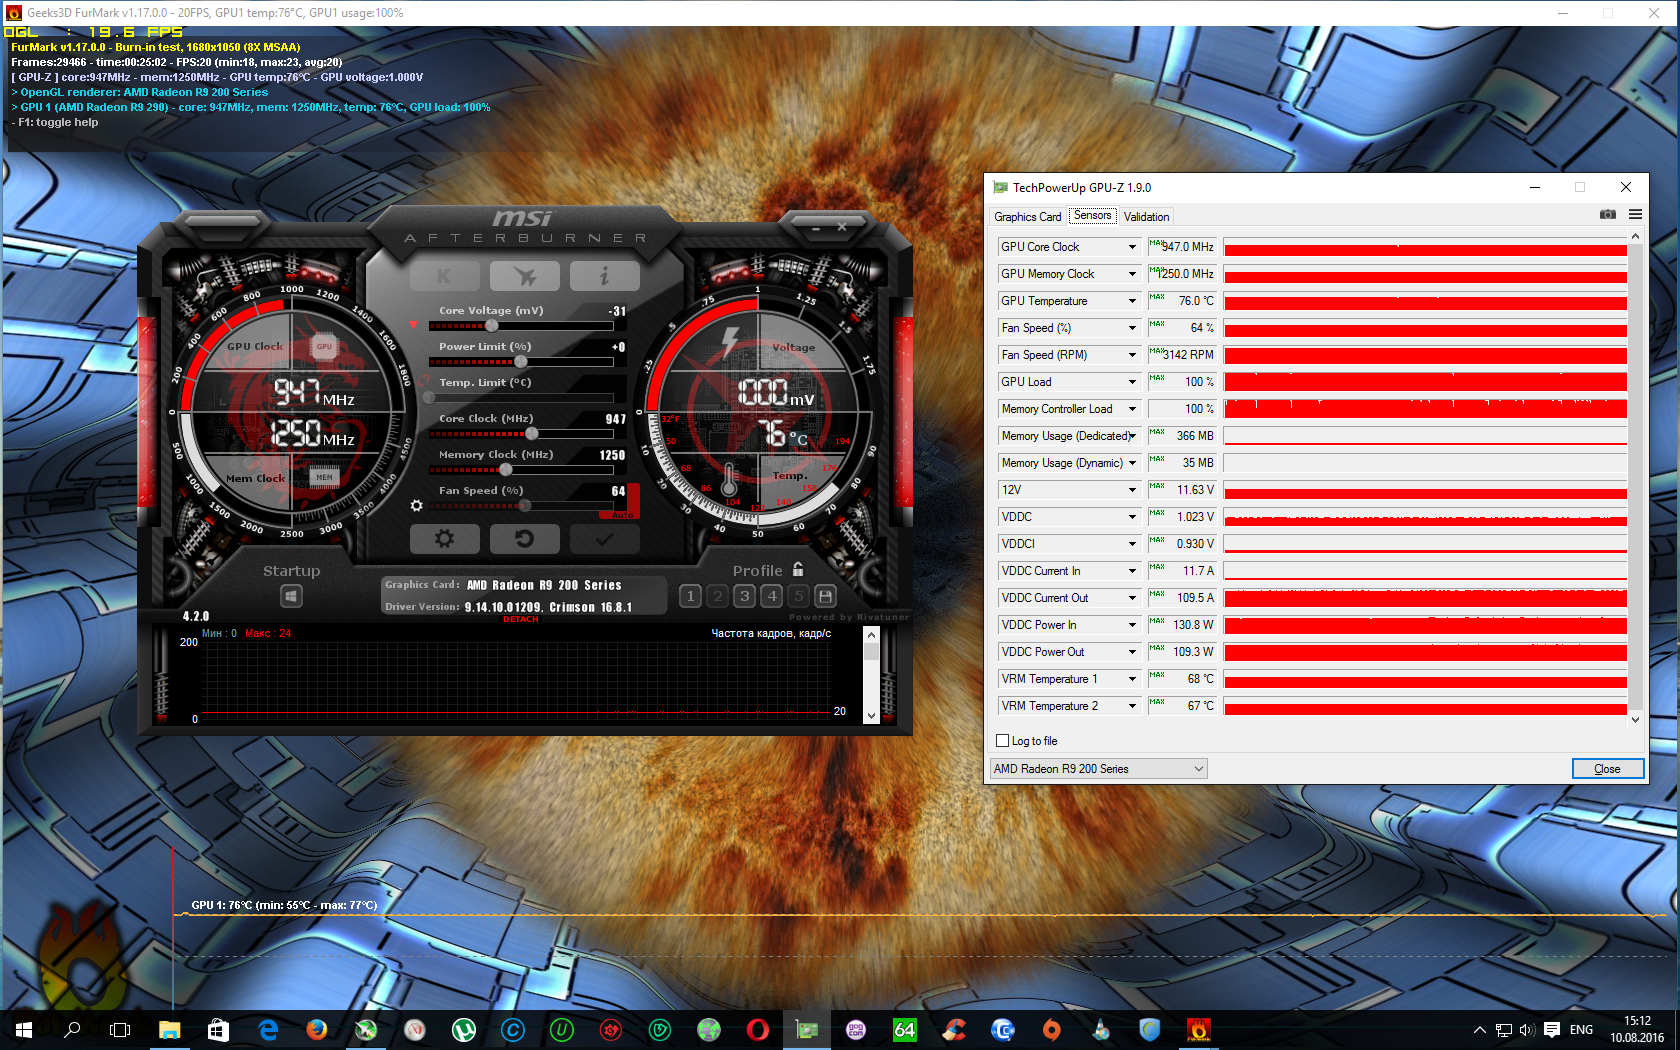The height and width of the screenshot is (1050, 1680).
Task: Enable the Log to file checkbox
Action: click(1003, 741)
